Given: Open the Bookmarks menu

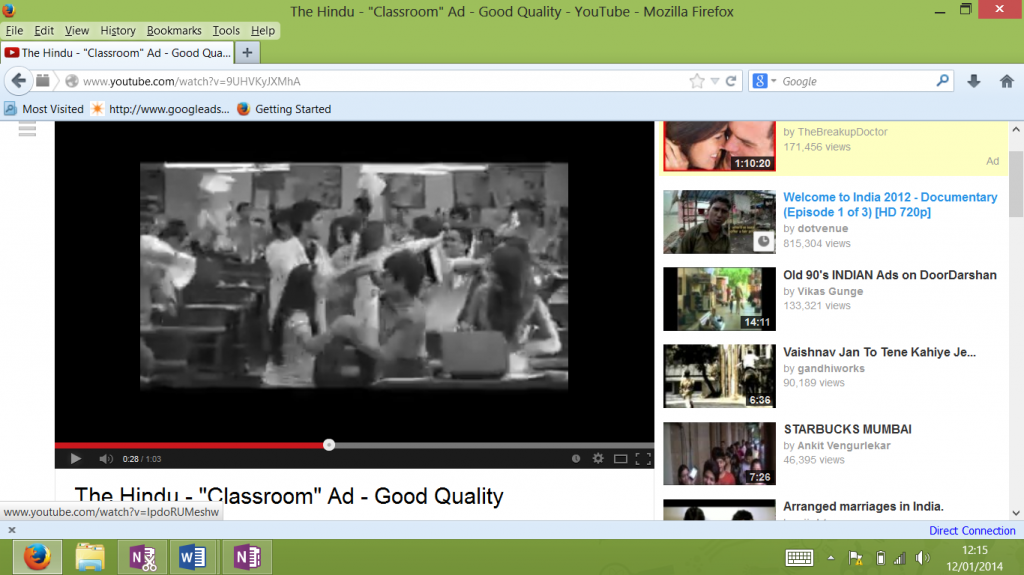Looking at the screenshot, I should 172,31.
